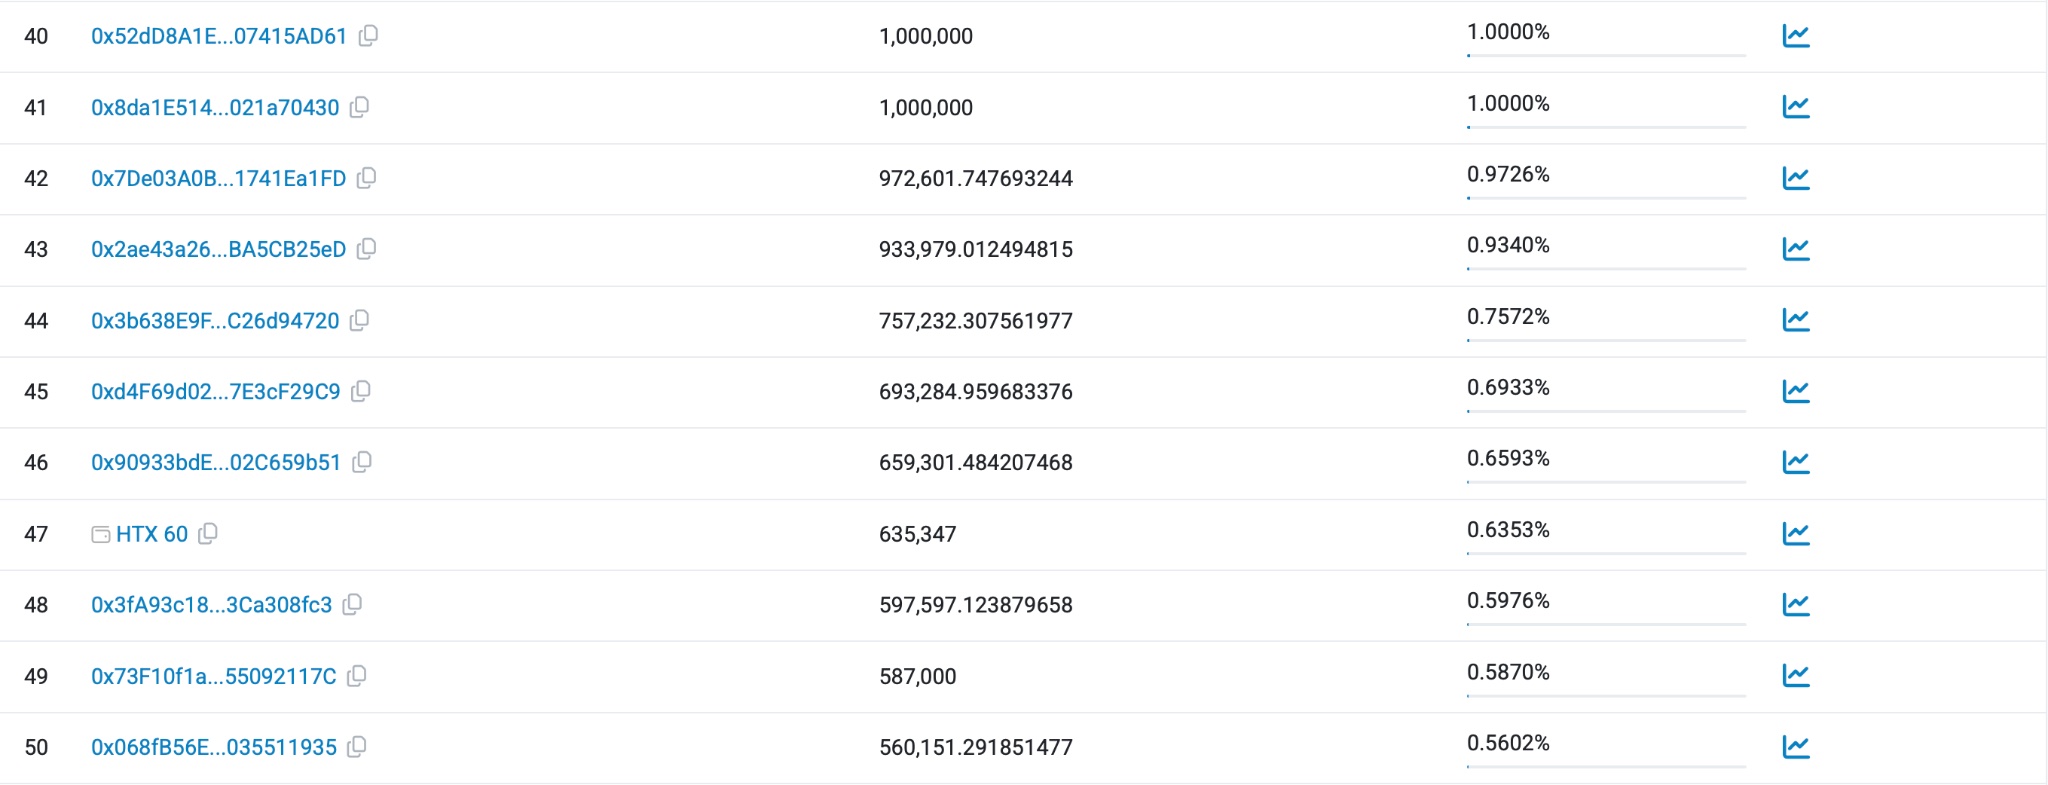Copy address 0x068fB56E...035511935

pyautogui.click(x=357, y=747)
